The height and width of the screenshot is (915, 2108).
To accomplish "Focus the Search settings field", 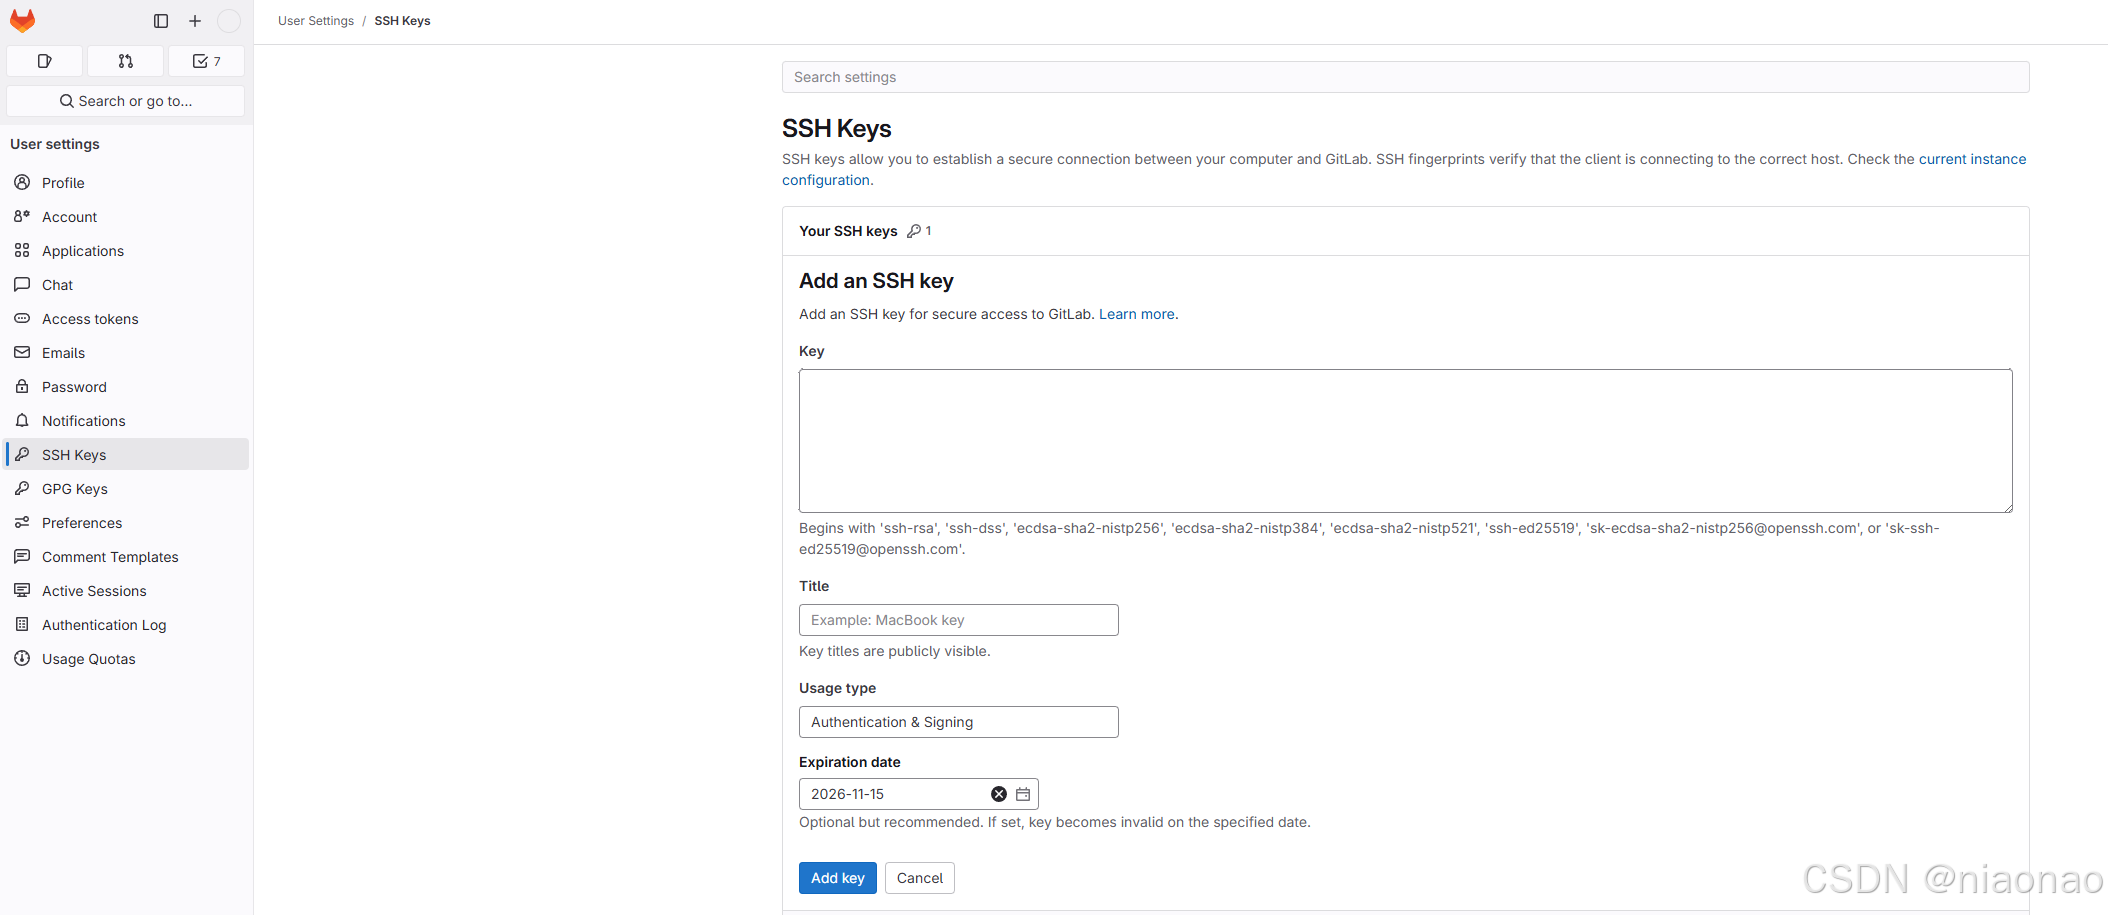I will pyautogui.click(x=1405, y=77).
